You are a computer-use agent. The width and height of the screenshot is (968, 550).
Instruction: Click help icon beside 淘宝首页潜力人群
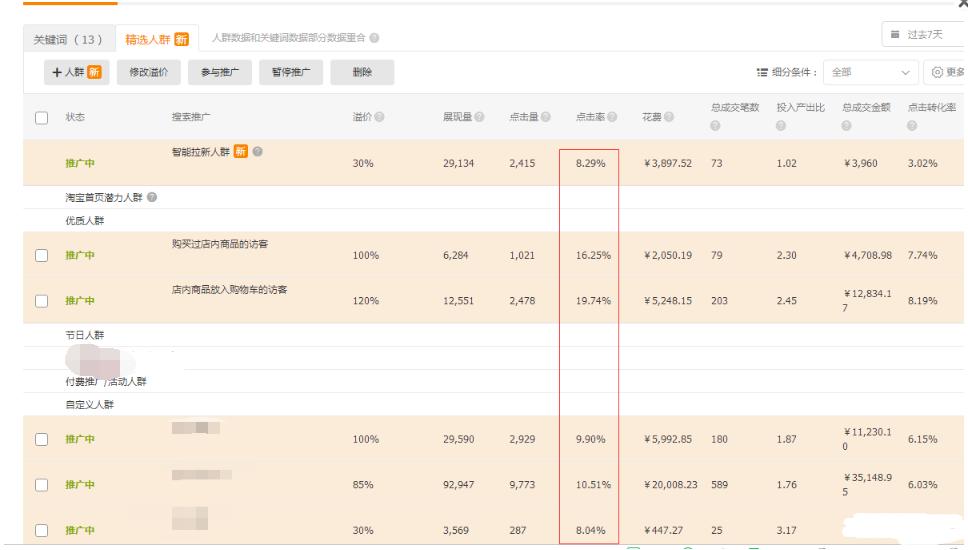point(152,197)
